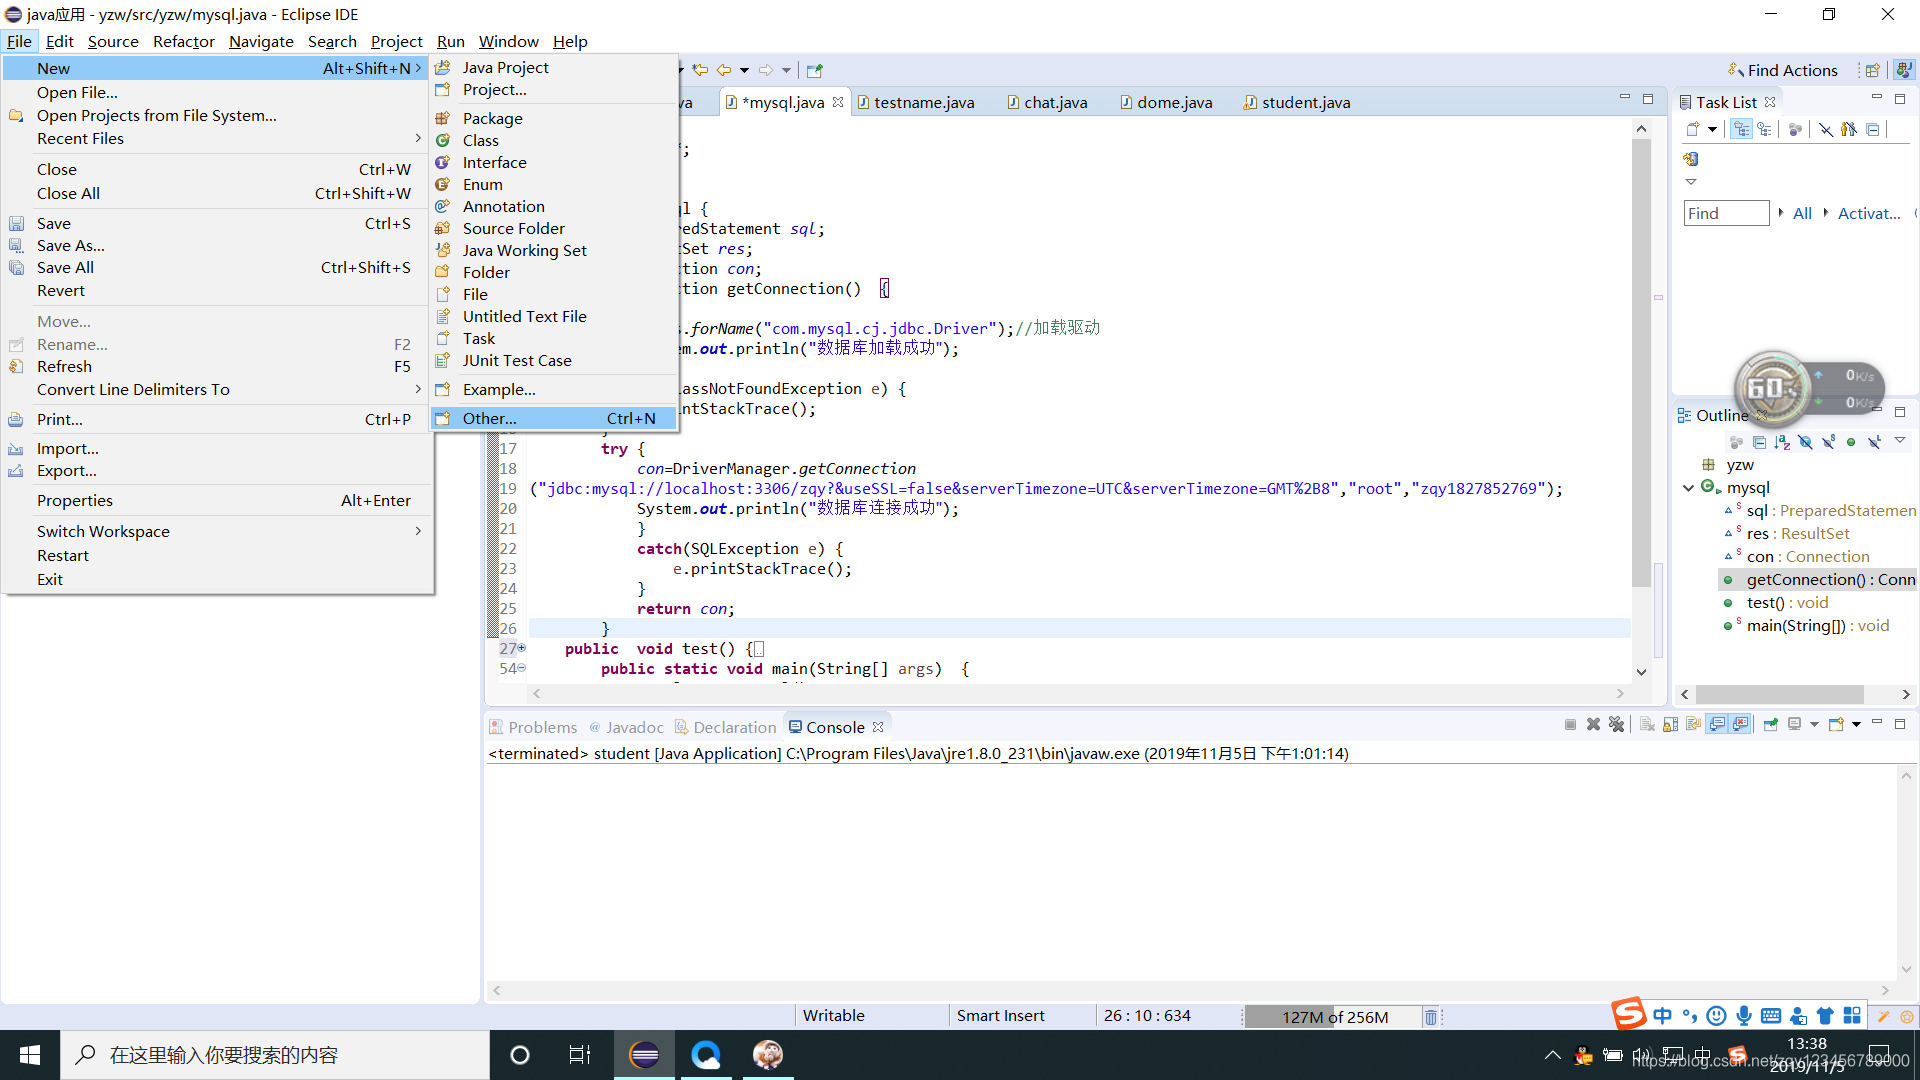Expand the folded test() method at line 27
This screenshot has height=1080, width=1920.
pos(521,648)
